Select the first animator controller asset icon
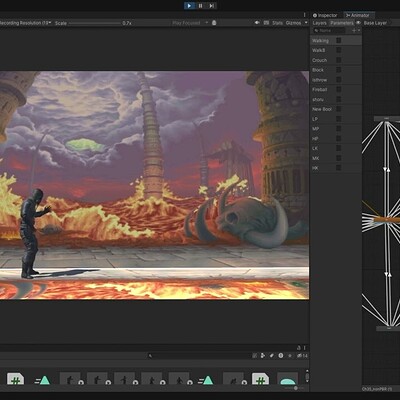400x400 pixels. [42, 380]
